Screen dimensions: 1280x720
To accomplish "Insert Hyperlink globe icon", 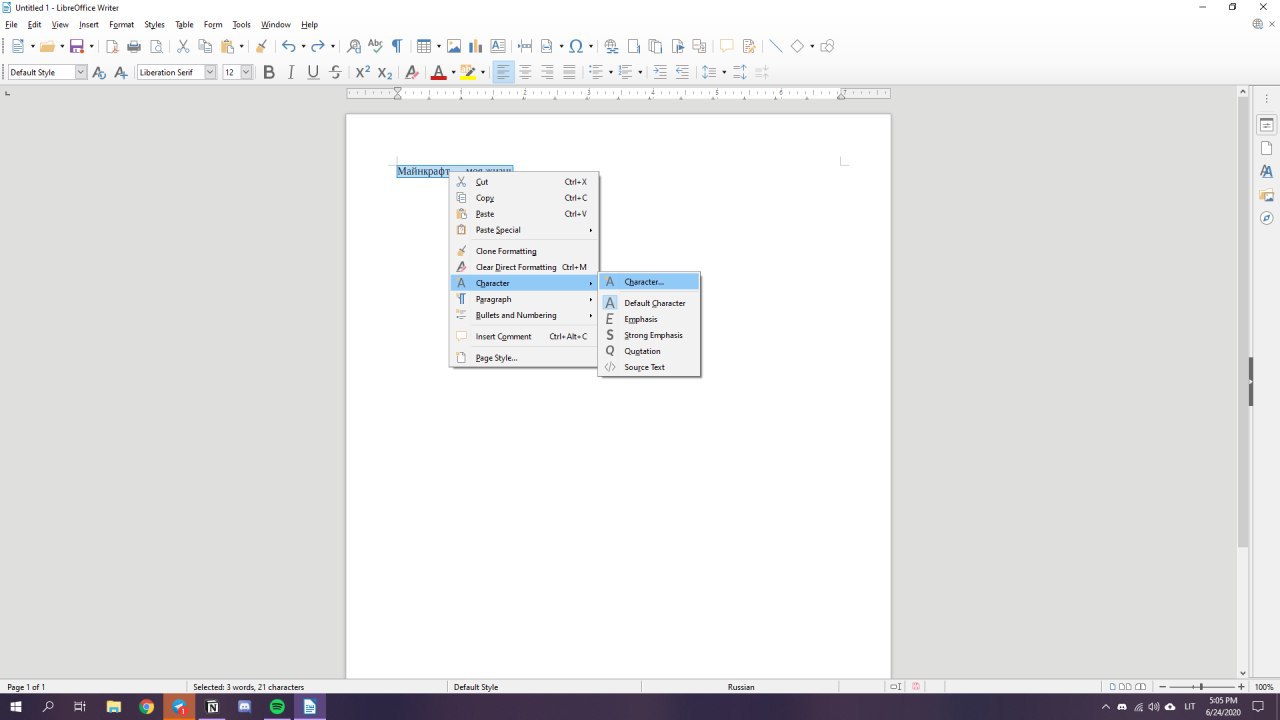I will (611, 46).
